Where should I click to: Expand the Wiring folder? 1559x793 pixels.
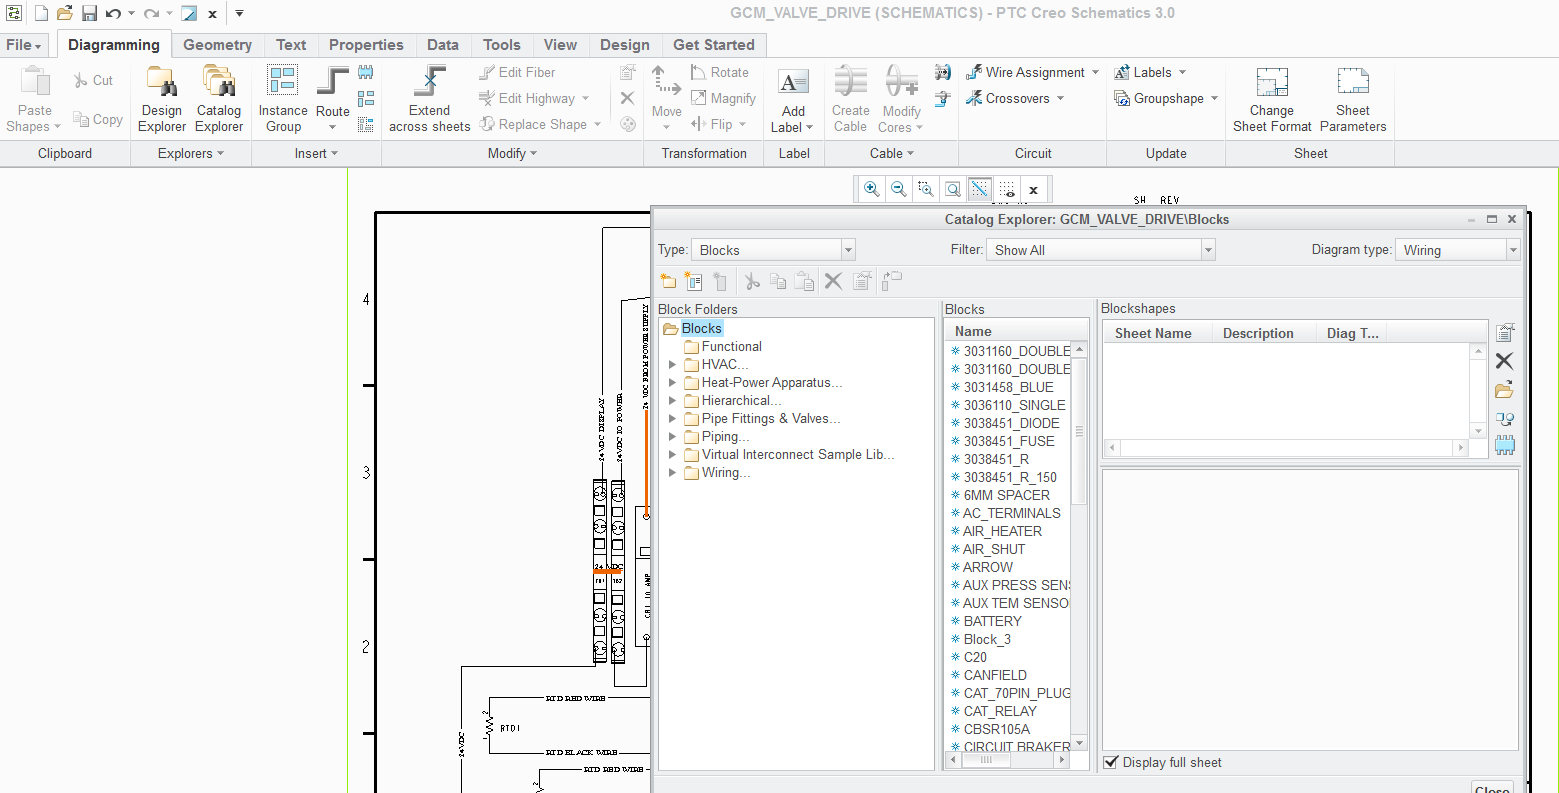[x=672, y=473]
